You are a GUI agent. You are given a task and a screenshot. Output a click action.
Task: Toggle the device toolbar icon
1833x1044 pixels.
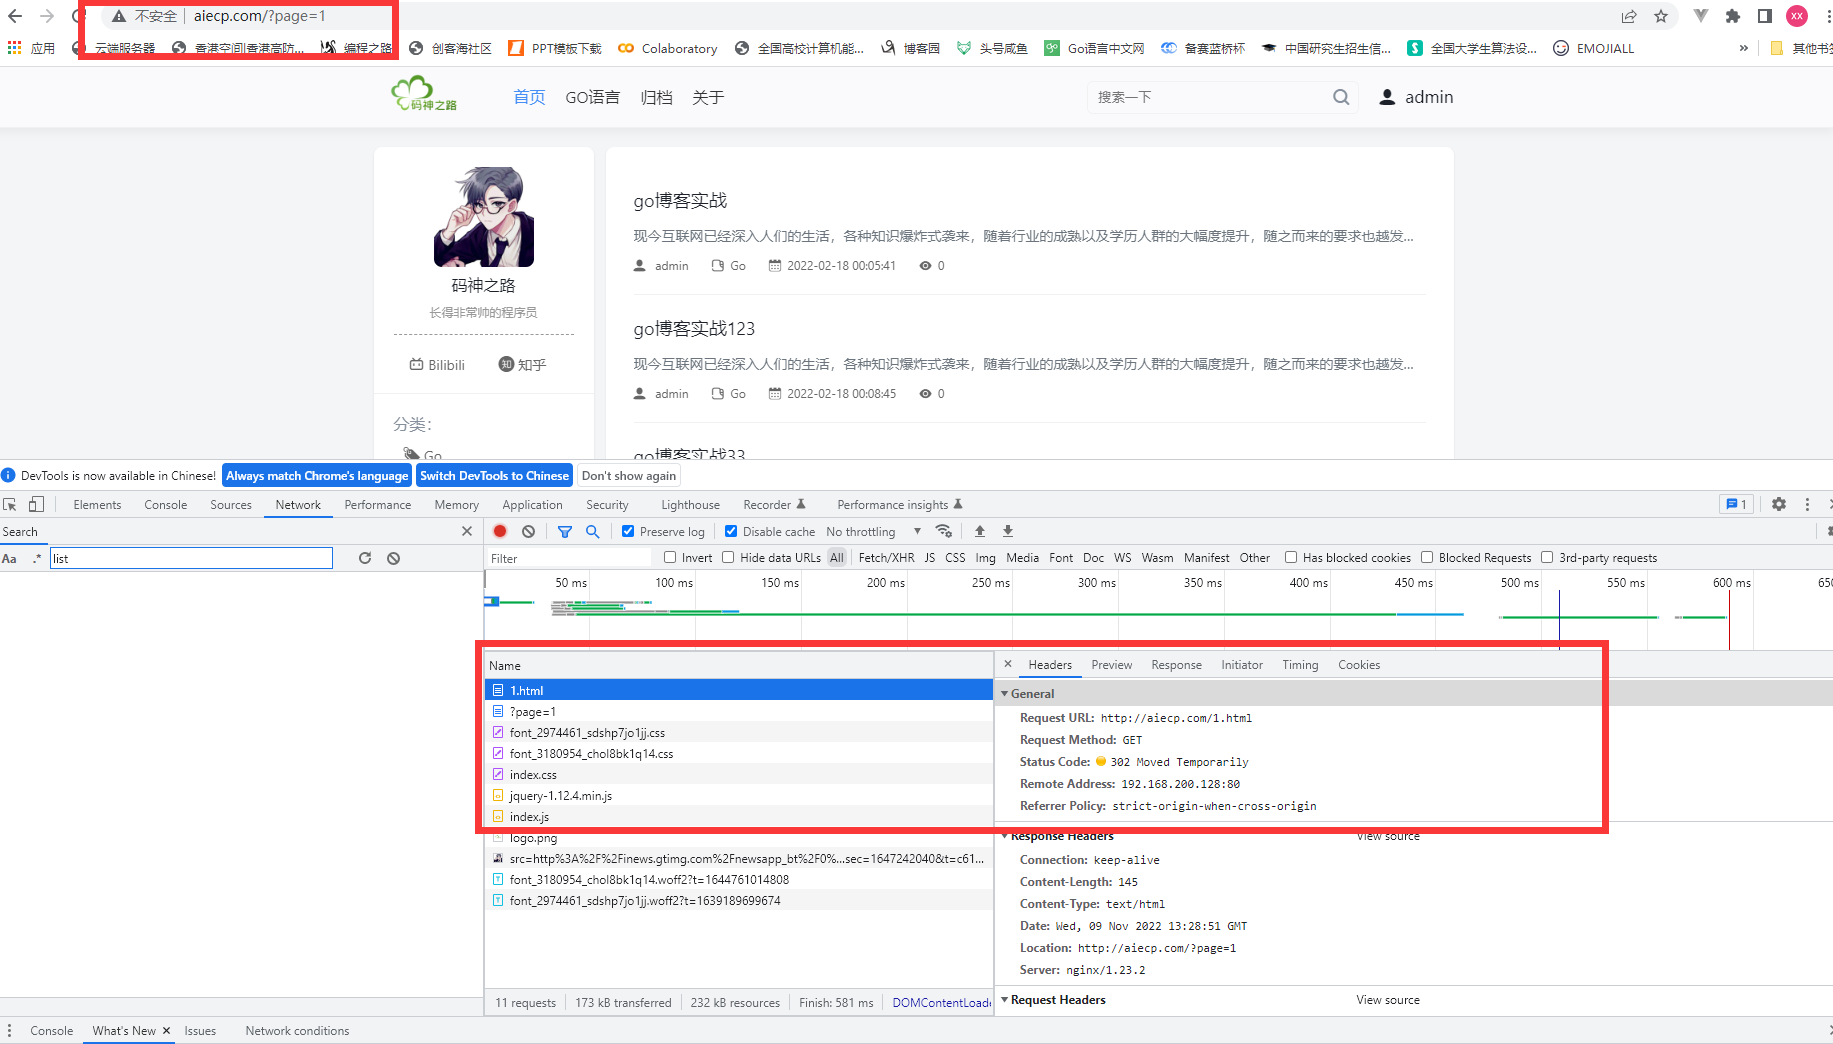click(x=36, y=505)
